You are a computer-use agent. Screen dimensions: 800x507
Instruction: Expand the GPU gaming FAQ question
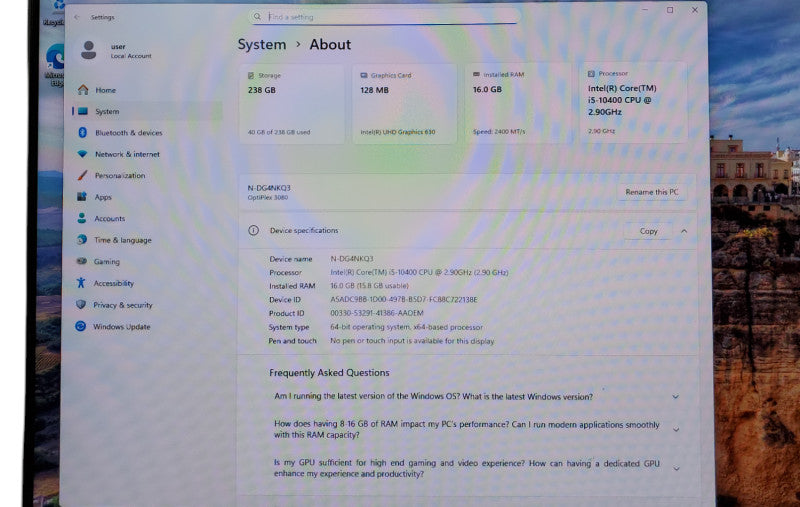click(677, 469)
